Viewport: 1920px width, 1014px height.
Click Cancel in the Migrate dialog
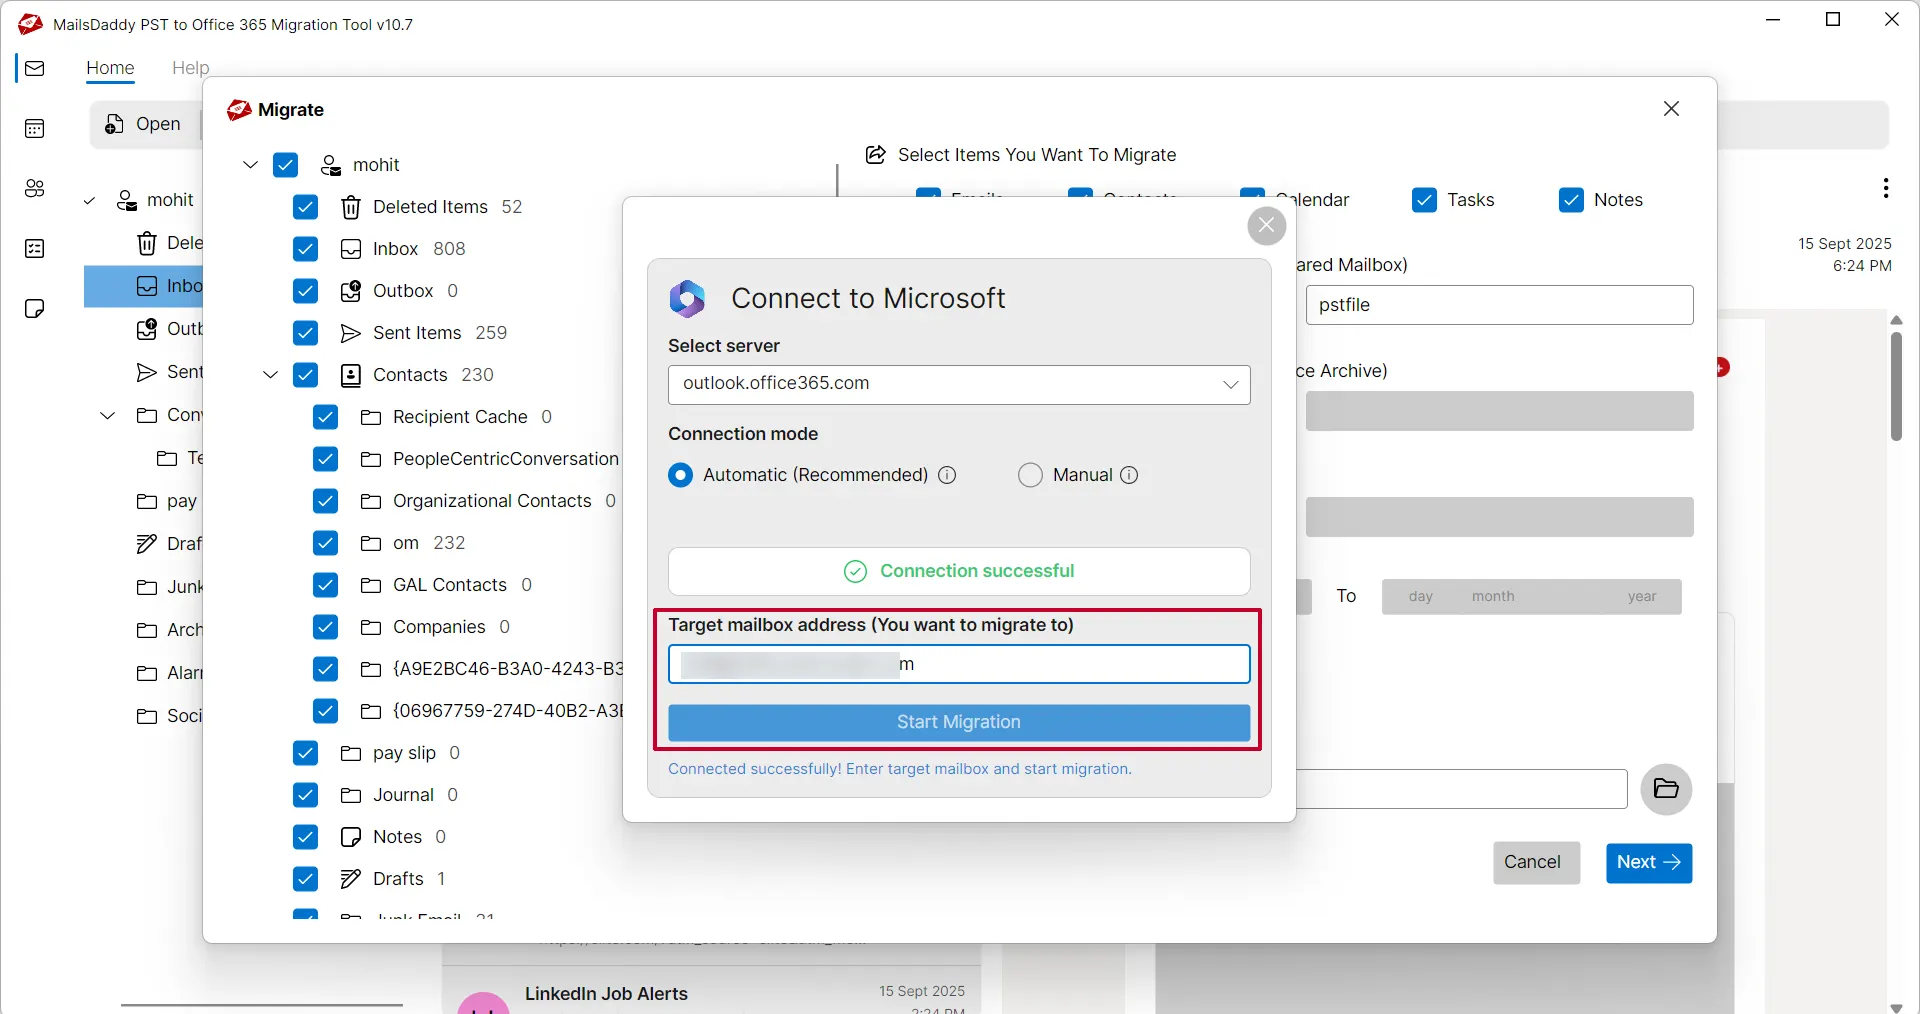(1536, 863)
